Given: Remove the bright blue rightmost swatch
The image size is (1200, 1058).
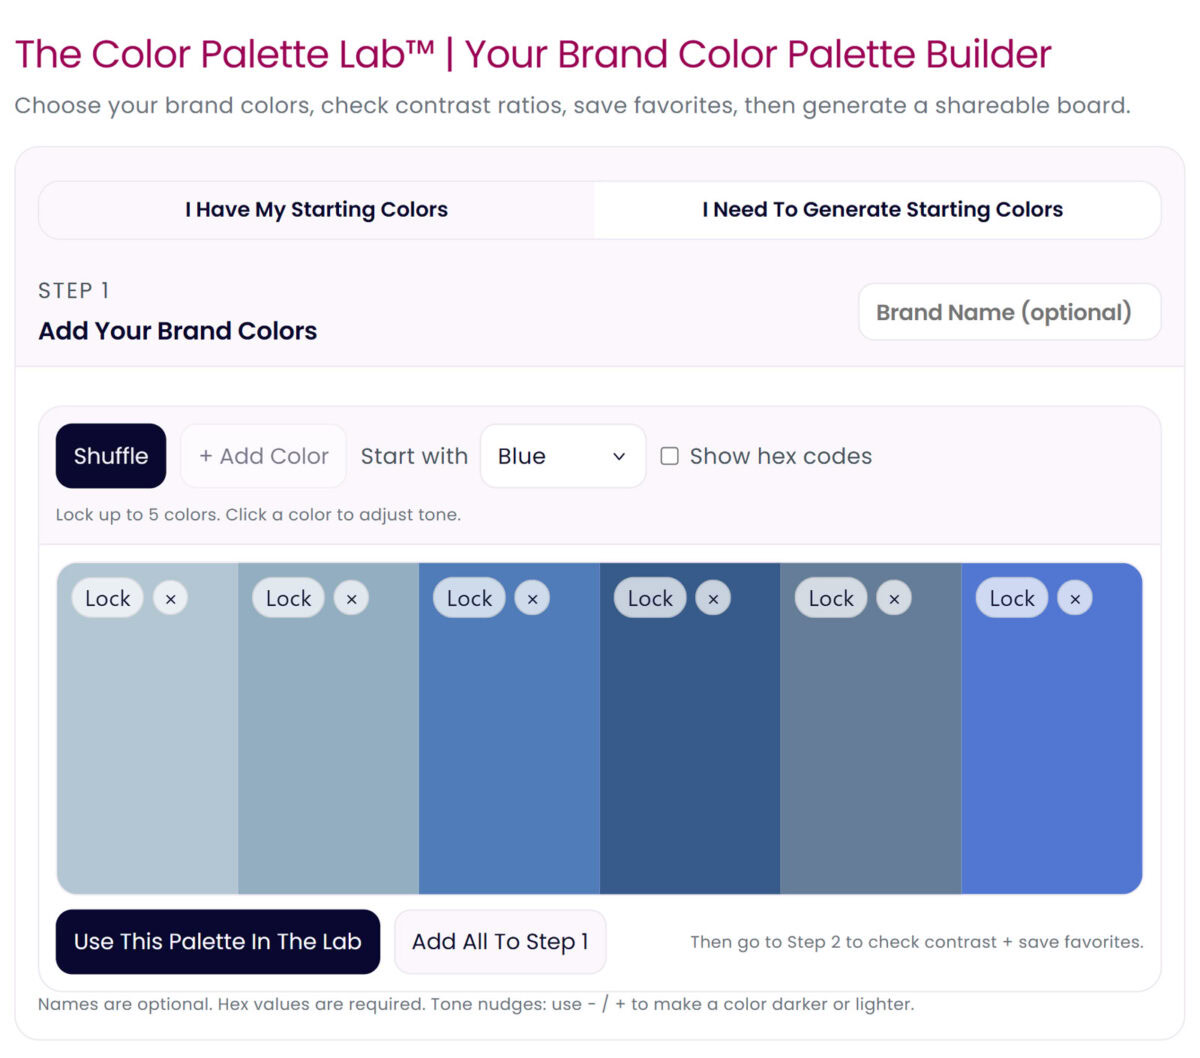Looking at the screenshot, I should coord(1075,598).
